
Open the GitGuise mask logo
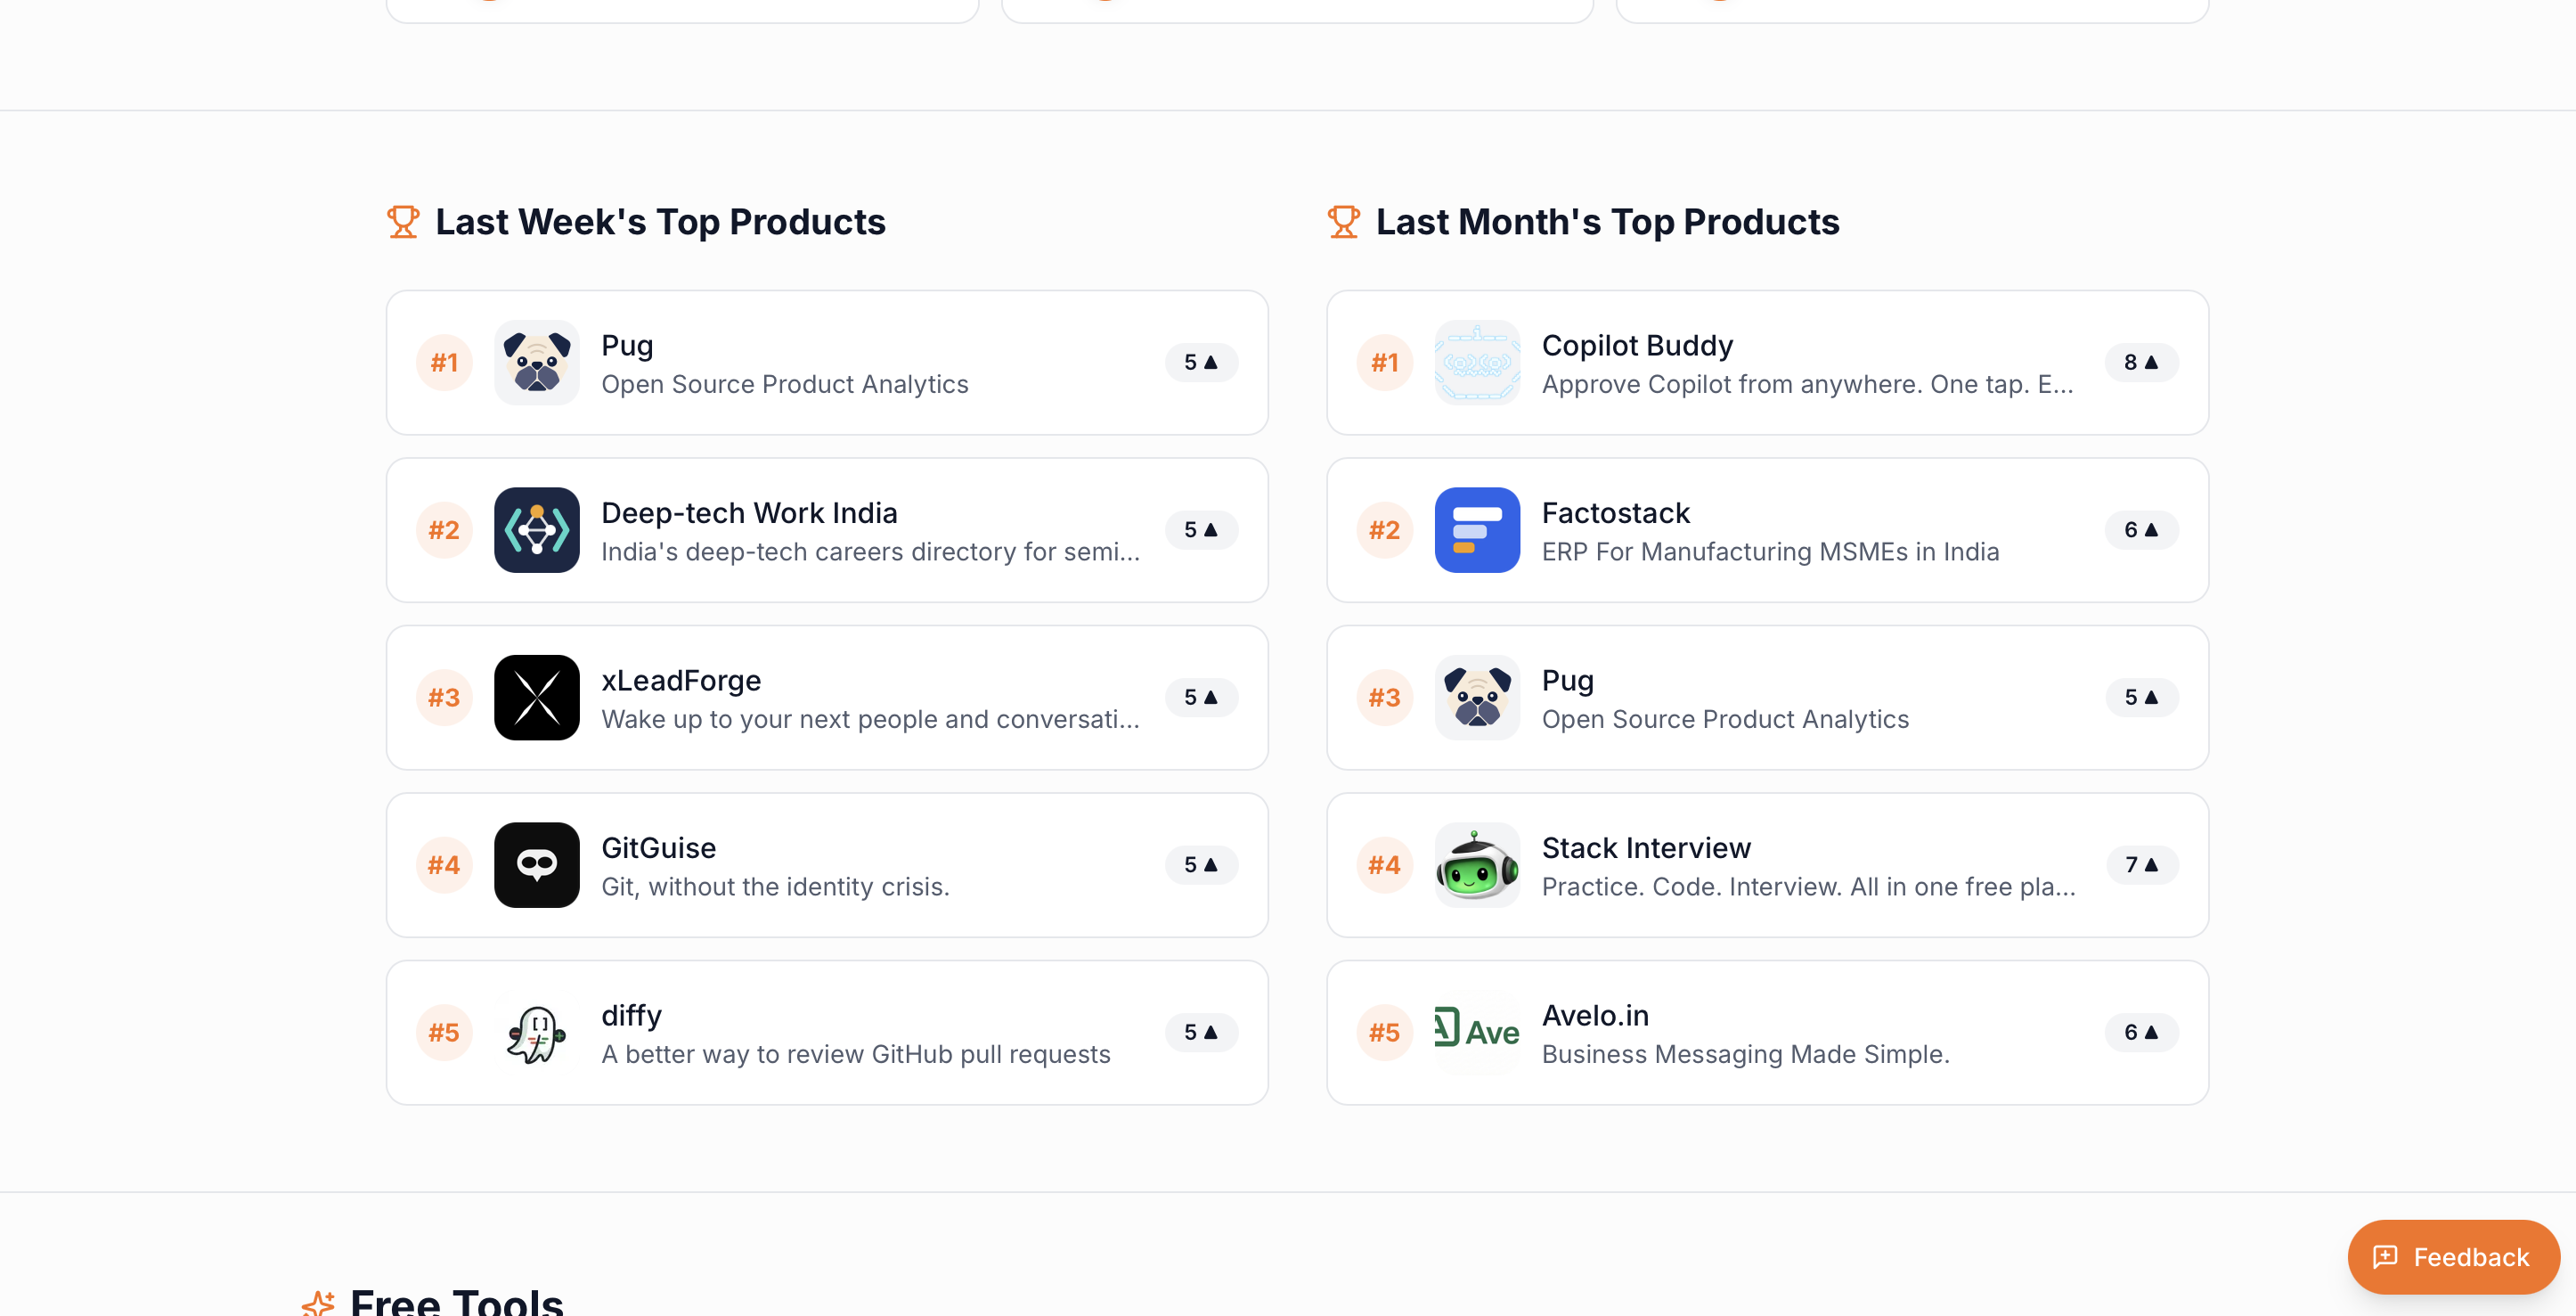(x=537, y=865)
